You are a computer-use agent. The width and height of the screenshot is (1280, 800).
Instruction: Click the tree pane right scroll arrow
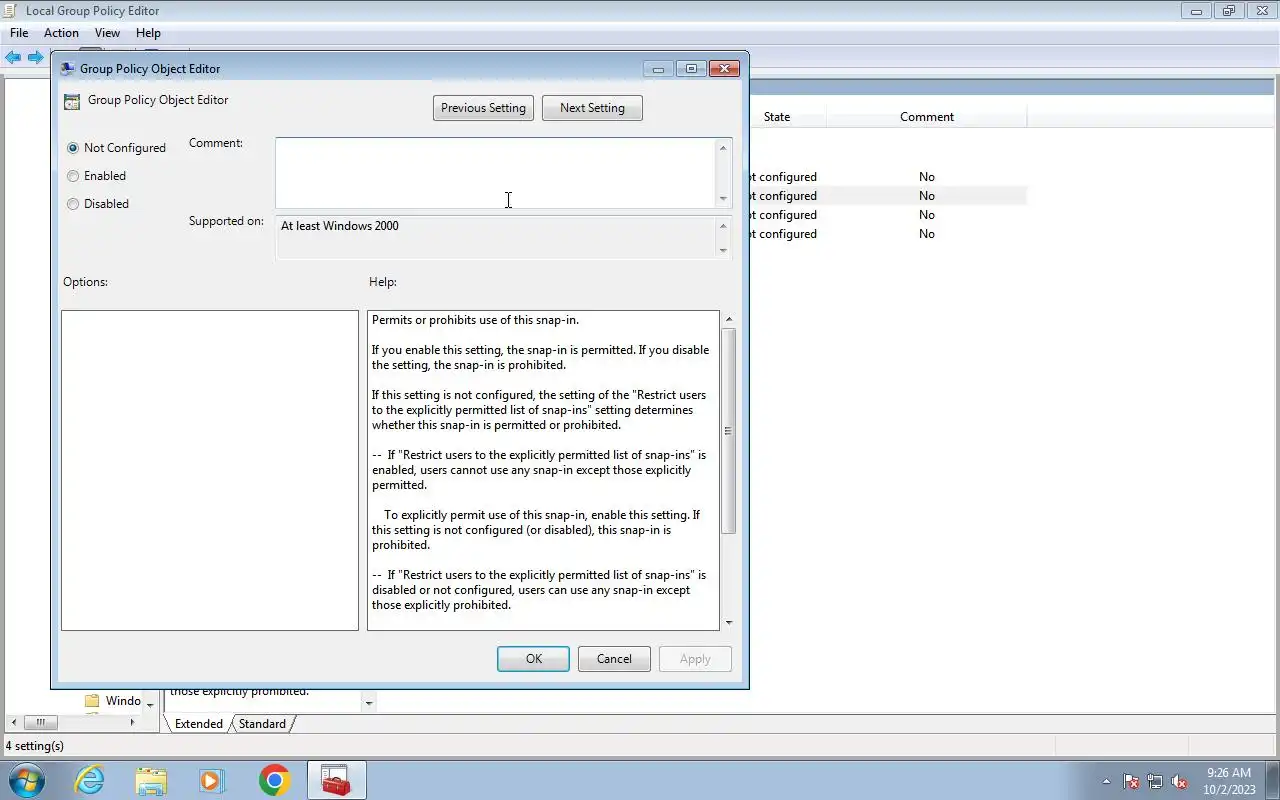pyautogui.click(x=132, y=723)
